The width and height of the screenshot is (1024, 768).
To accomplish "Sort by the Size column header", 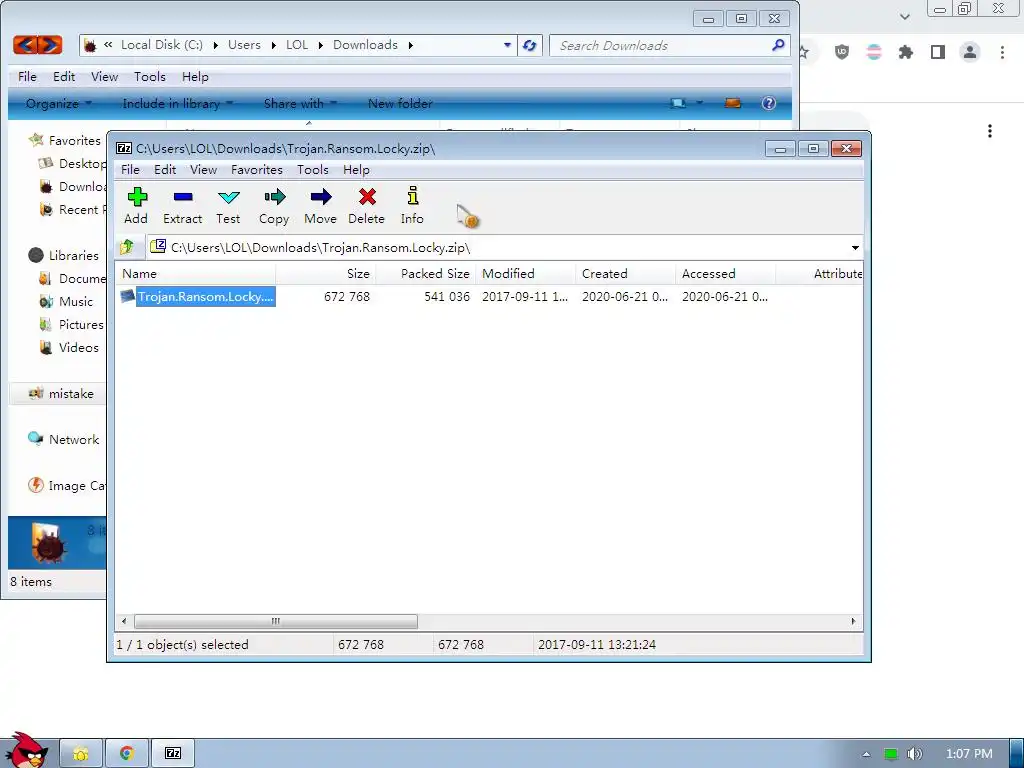I will pos(326,274).
